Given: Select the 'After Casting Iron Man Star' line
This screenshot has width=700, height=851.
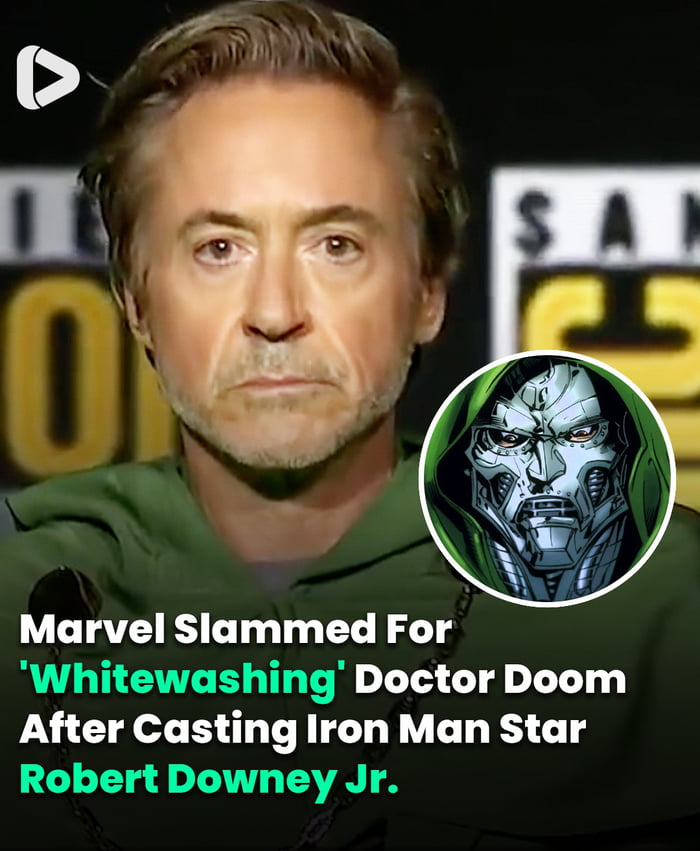Looking at the screenshot, I should [x=303, y=728].
